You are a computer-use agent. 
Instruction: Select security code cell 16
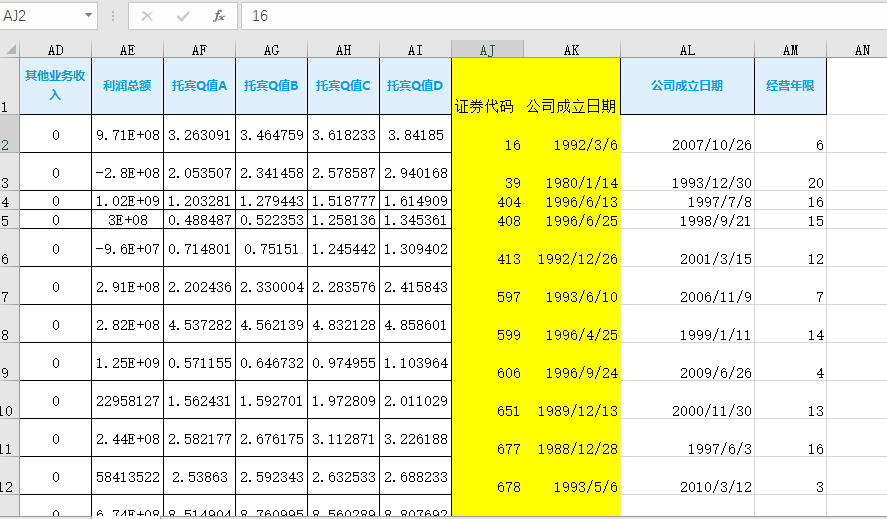tap(487, 134)
